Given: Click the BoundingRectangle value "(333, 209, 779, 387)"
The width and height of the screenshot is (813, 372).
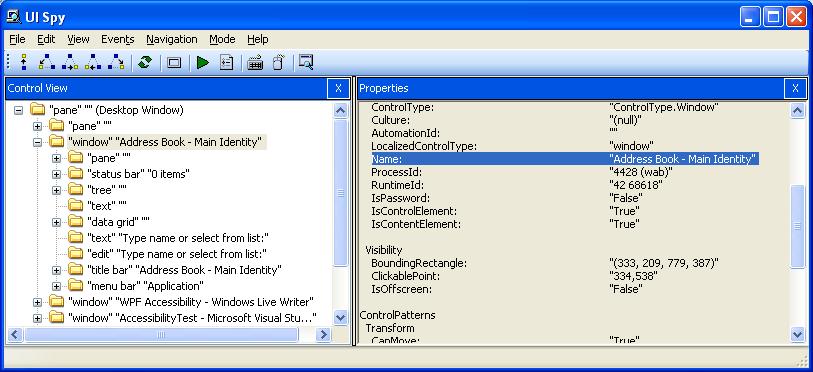Looking at the screenshot, I should click(664, 264).
